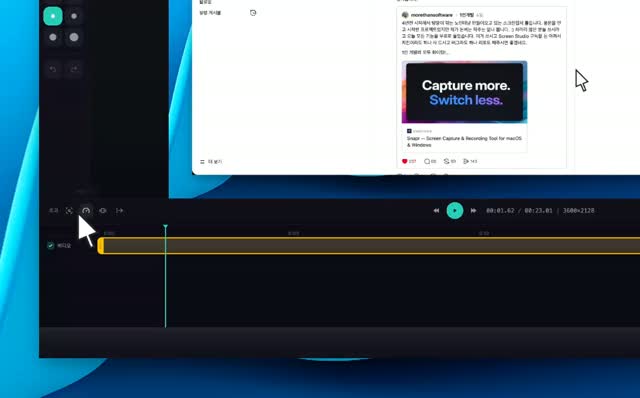Select the green highlighted cursor size option
The height and width of the screenshot is (398, 640).
click(53, 16)
